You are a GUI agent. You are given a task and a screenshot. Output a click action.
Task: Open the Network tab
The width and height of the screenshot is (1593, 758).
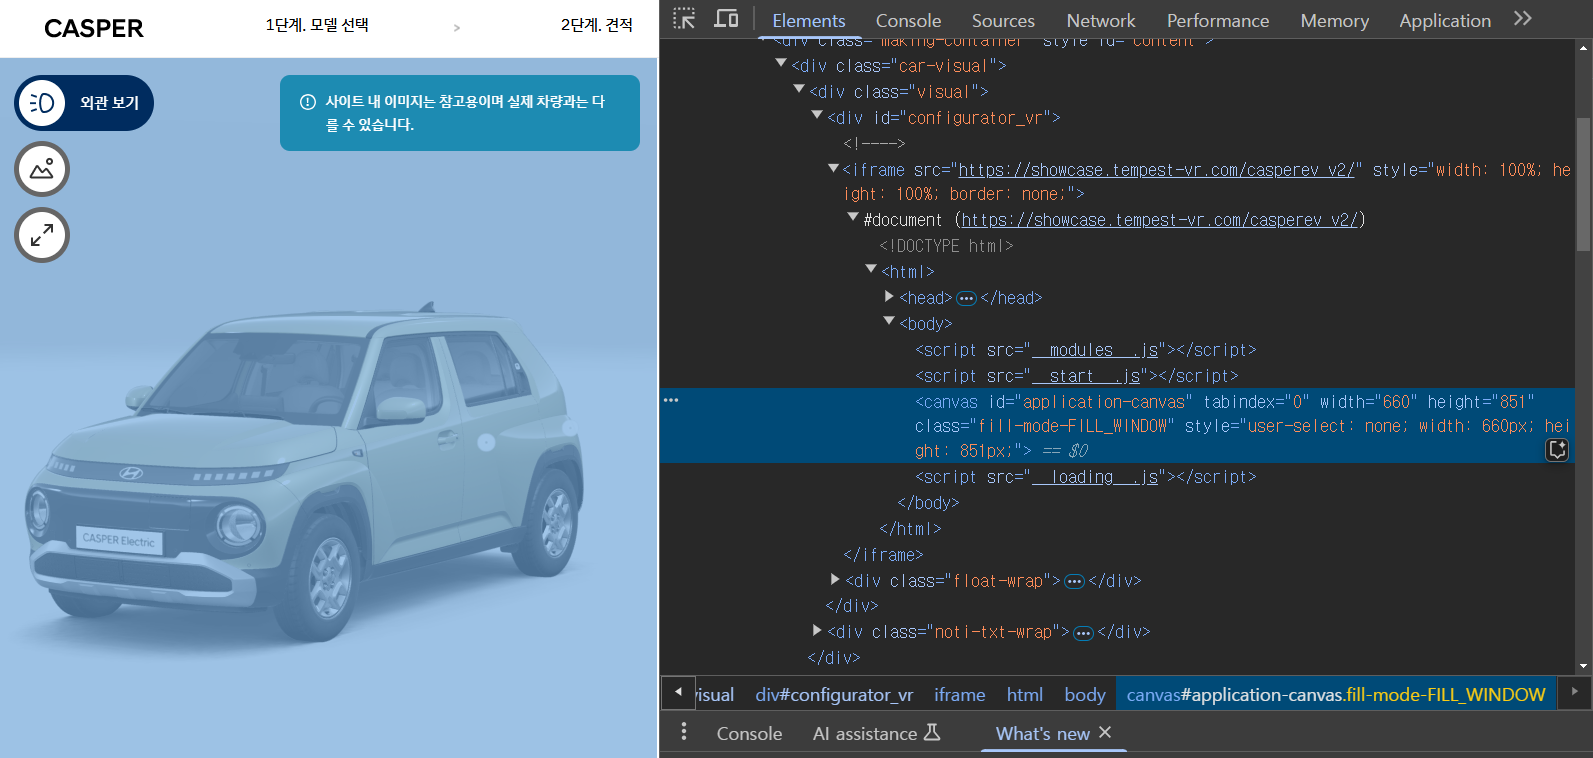pos(1101,20)
